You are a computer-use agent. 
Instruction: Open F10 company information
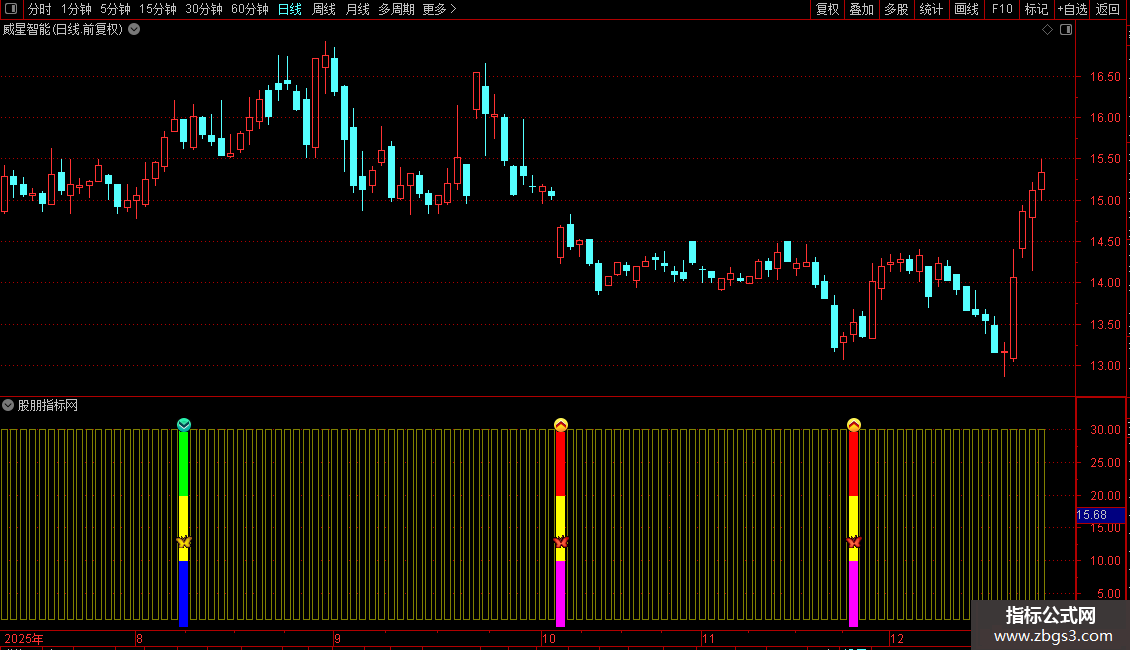[x=1002, y=9]
